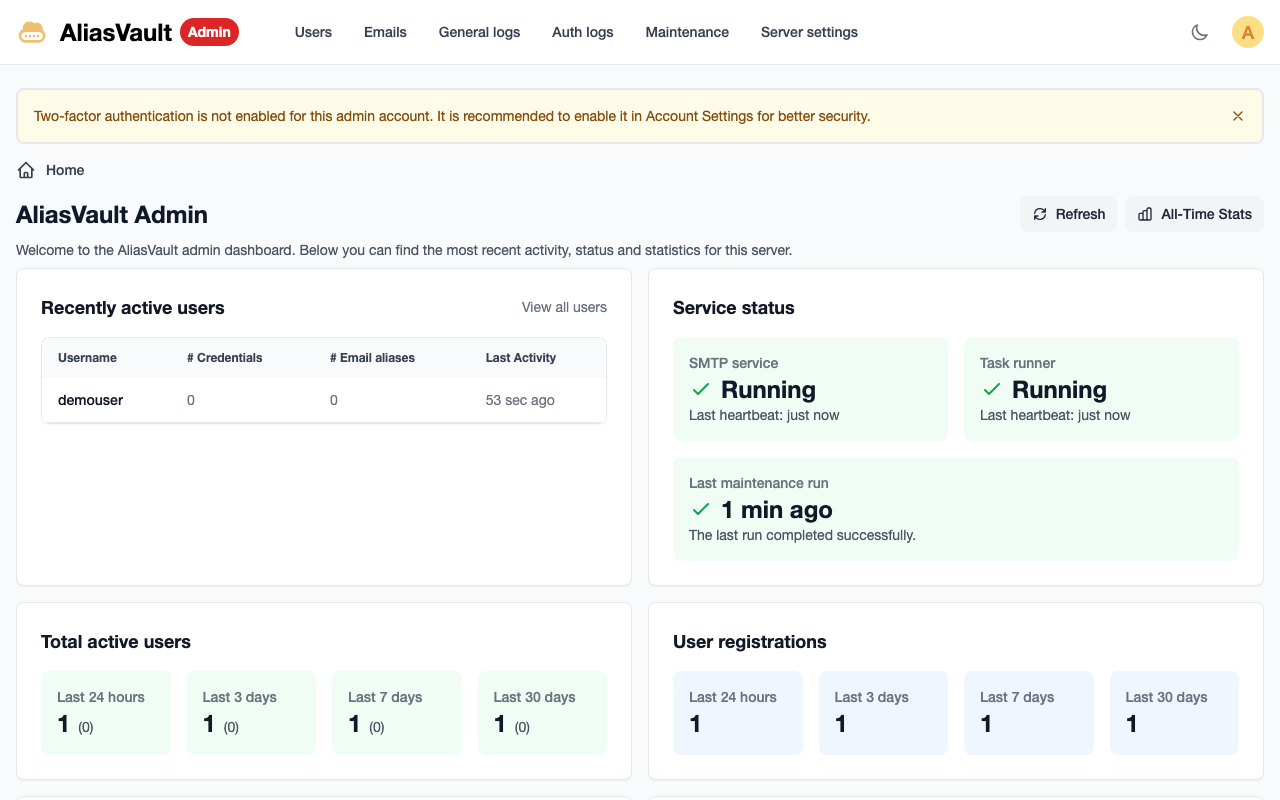The height and width of the screenshot is (800, 1280).
Task: Navigate to Auth logs
Action: [583, 32]
